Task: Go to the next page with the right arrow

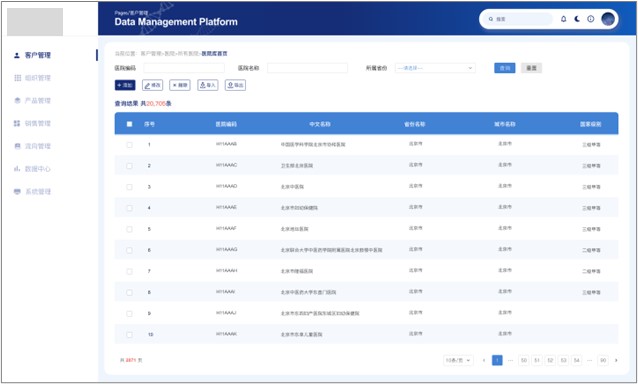Action: pos(616,360)
